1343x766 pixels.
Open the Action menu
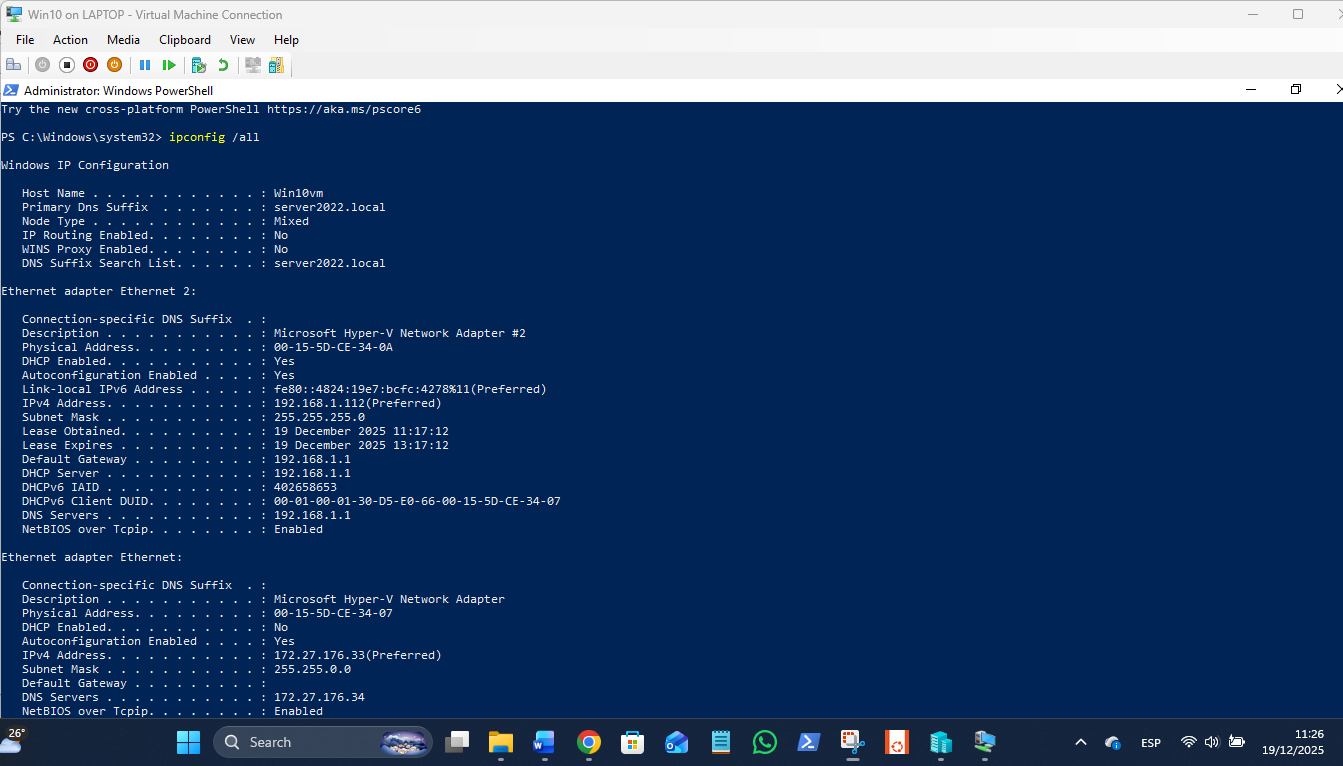pyautogui.click(x=70, y=40)
